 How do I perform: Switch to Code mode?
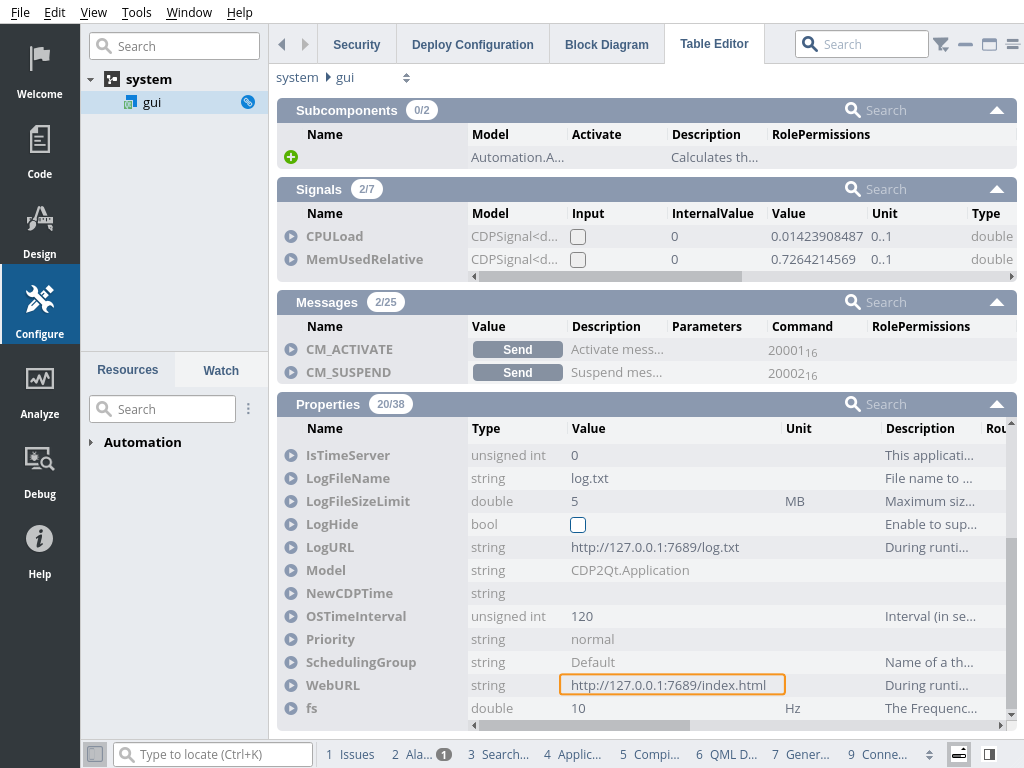[40, 150]
